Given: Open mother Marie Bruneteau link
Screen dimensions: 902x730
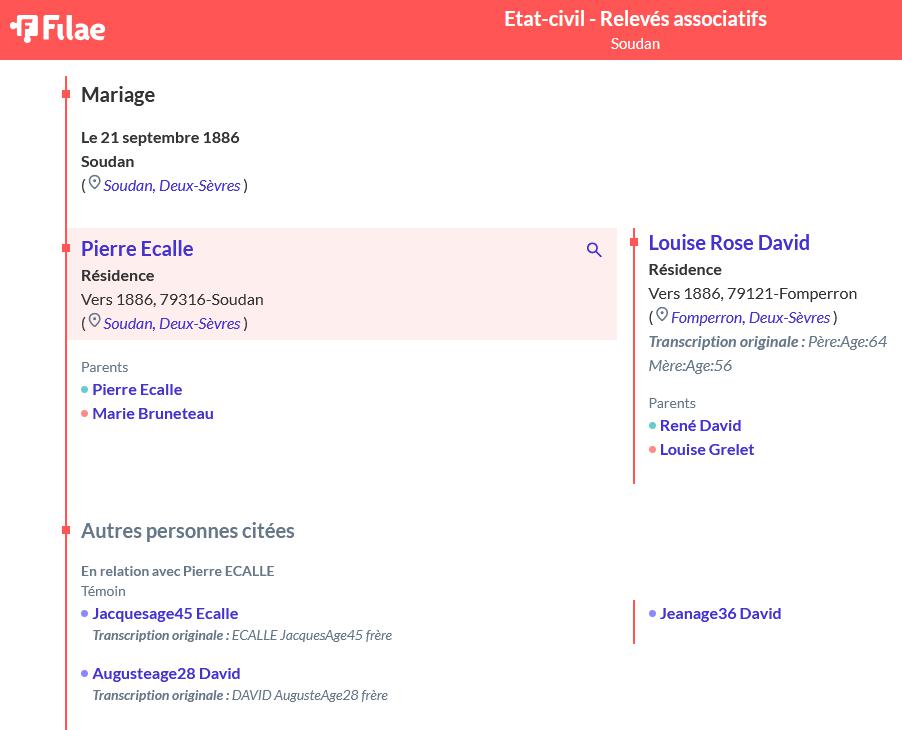Looking at the screenshot, I should coord(153,414).
